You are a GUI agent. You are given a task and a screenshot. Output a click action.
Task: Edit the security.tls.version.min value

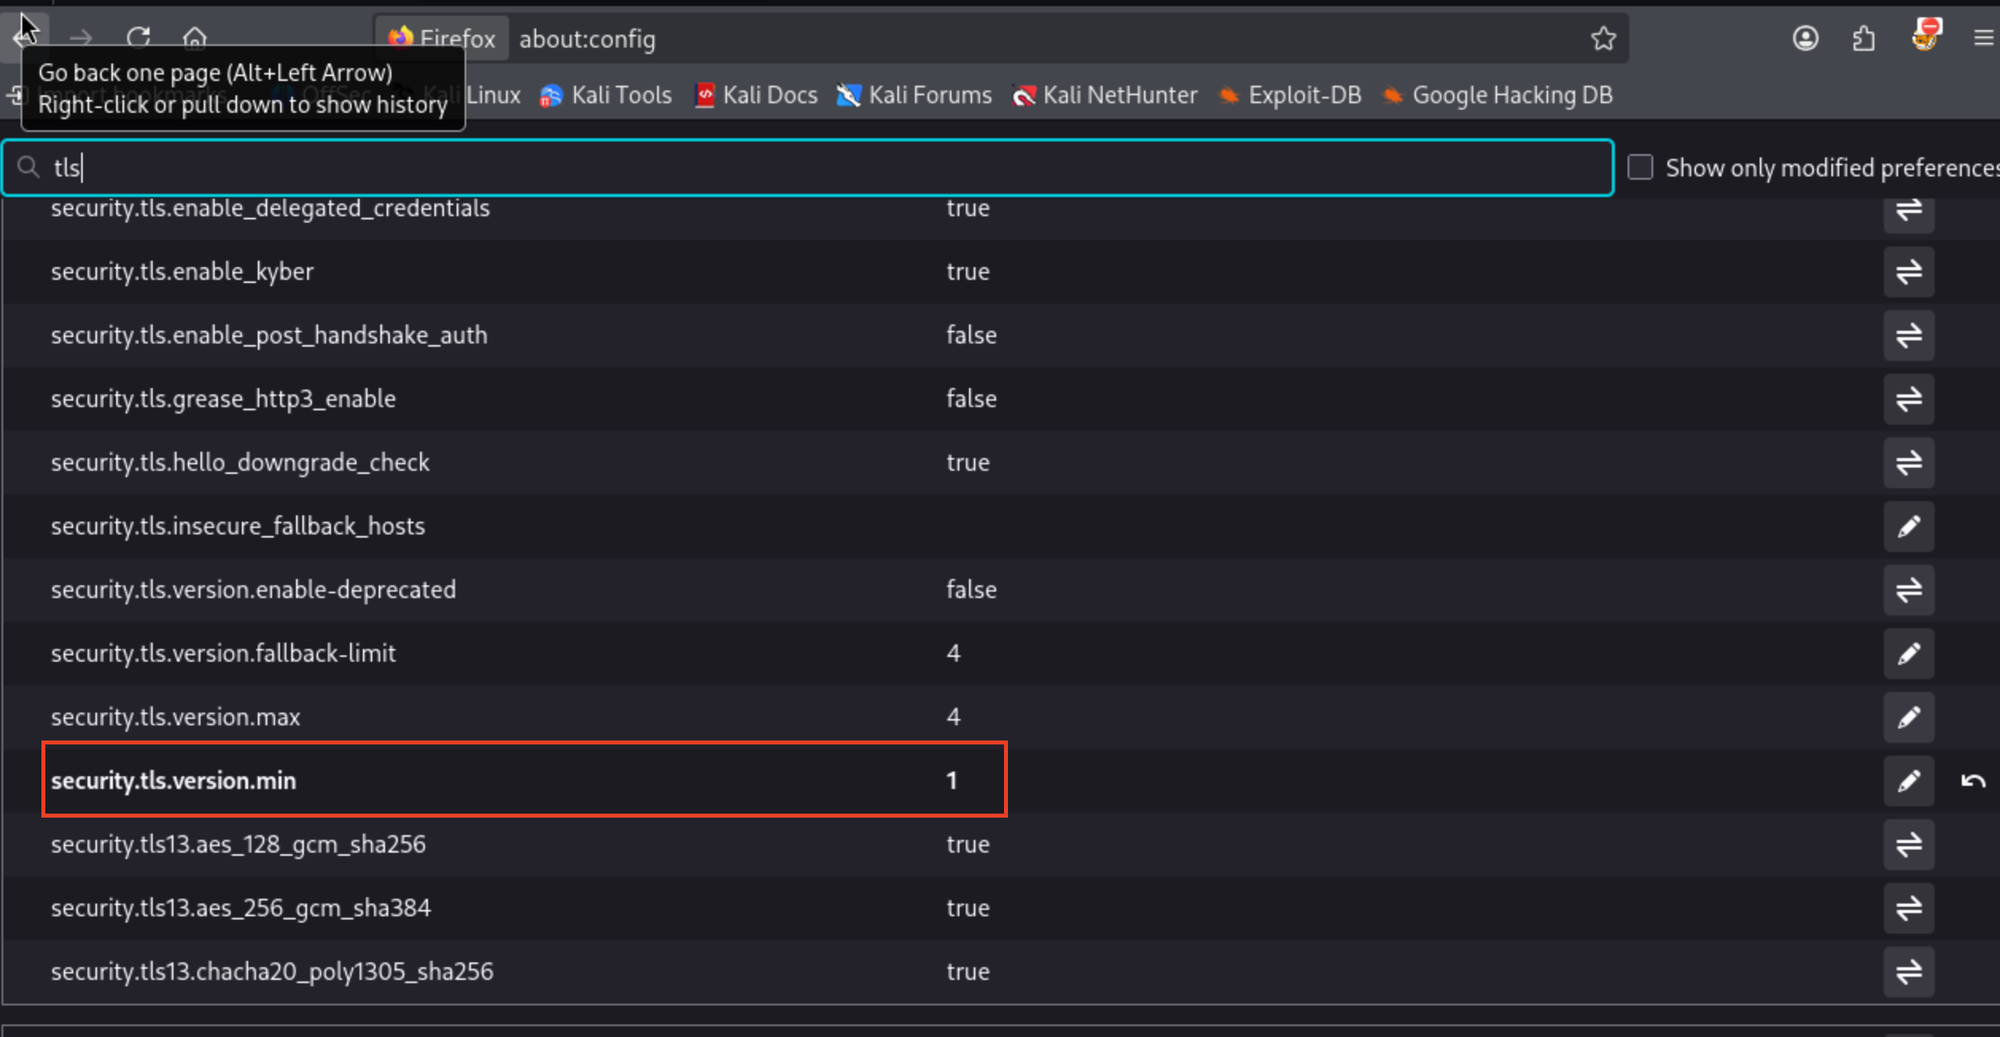click(x=1908, y=781)
